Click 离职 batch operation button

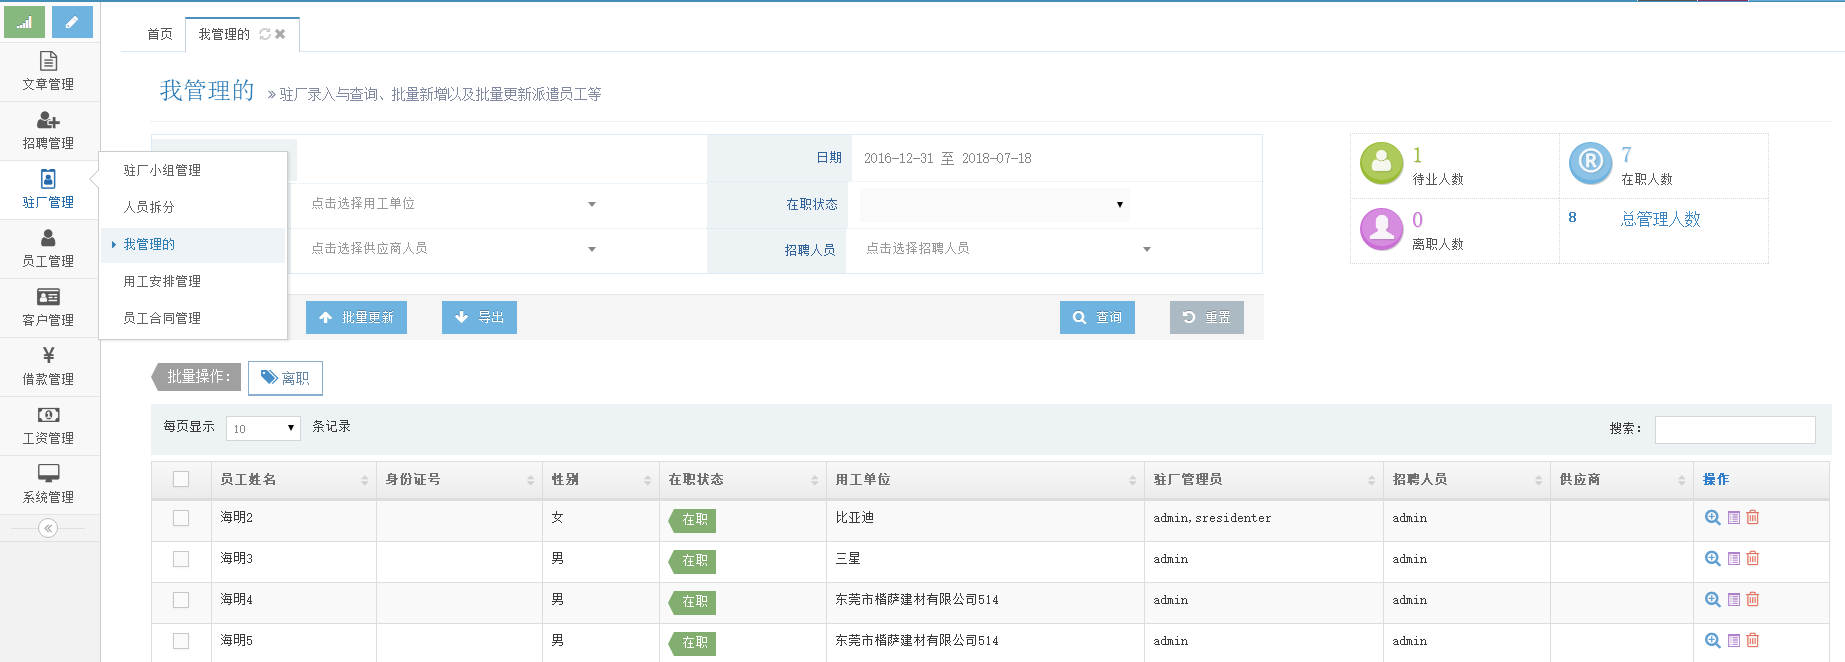pos(285,378)
